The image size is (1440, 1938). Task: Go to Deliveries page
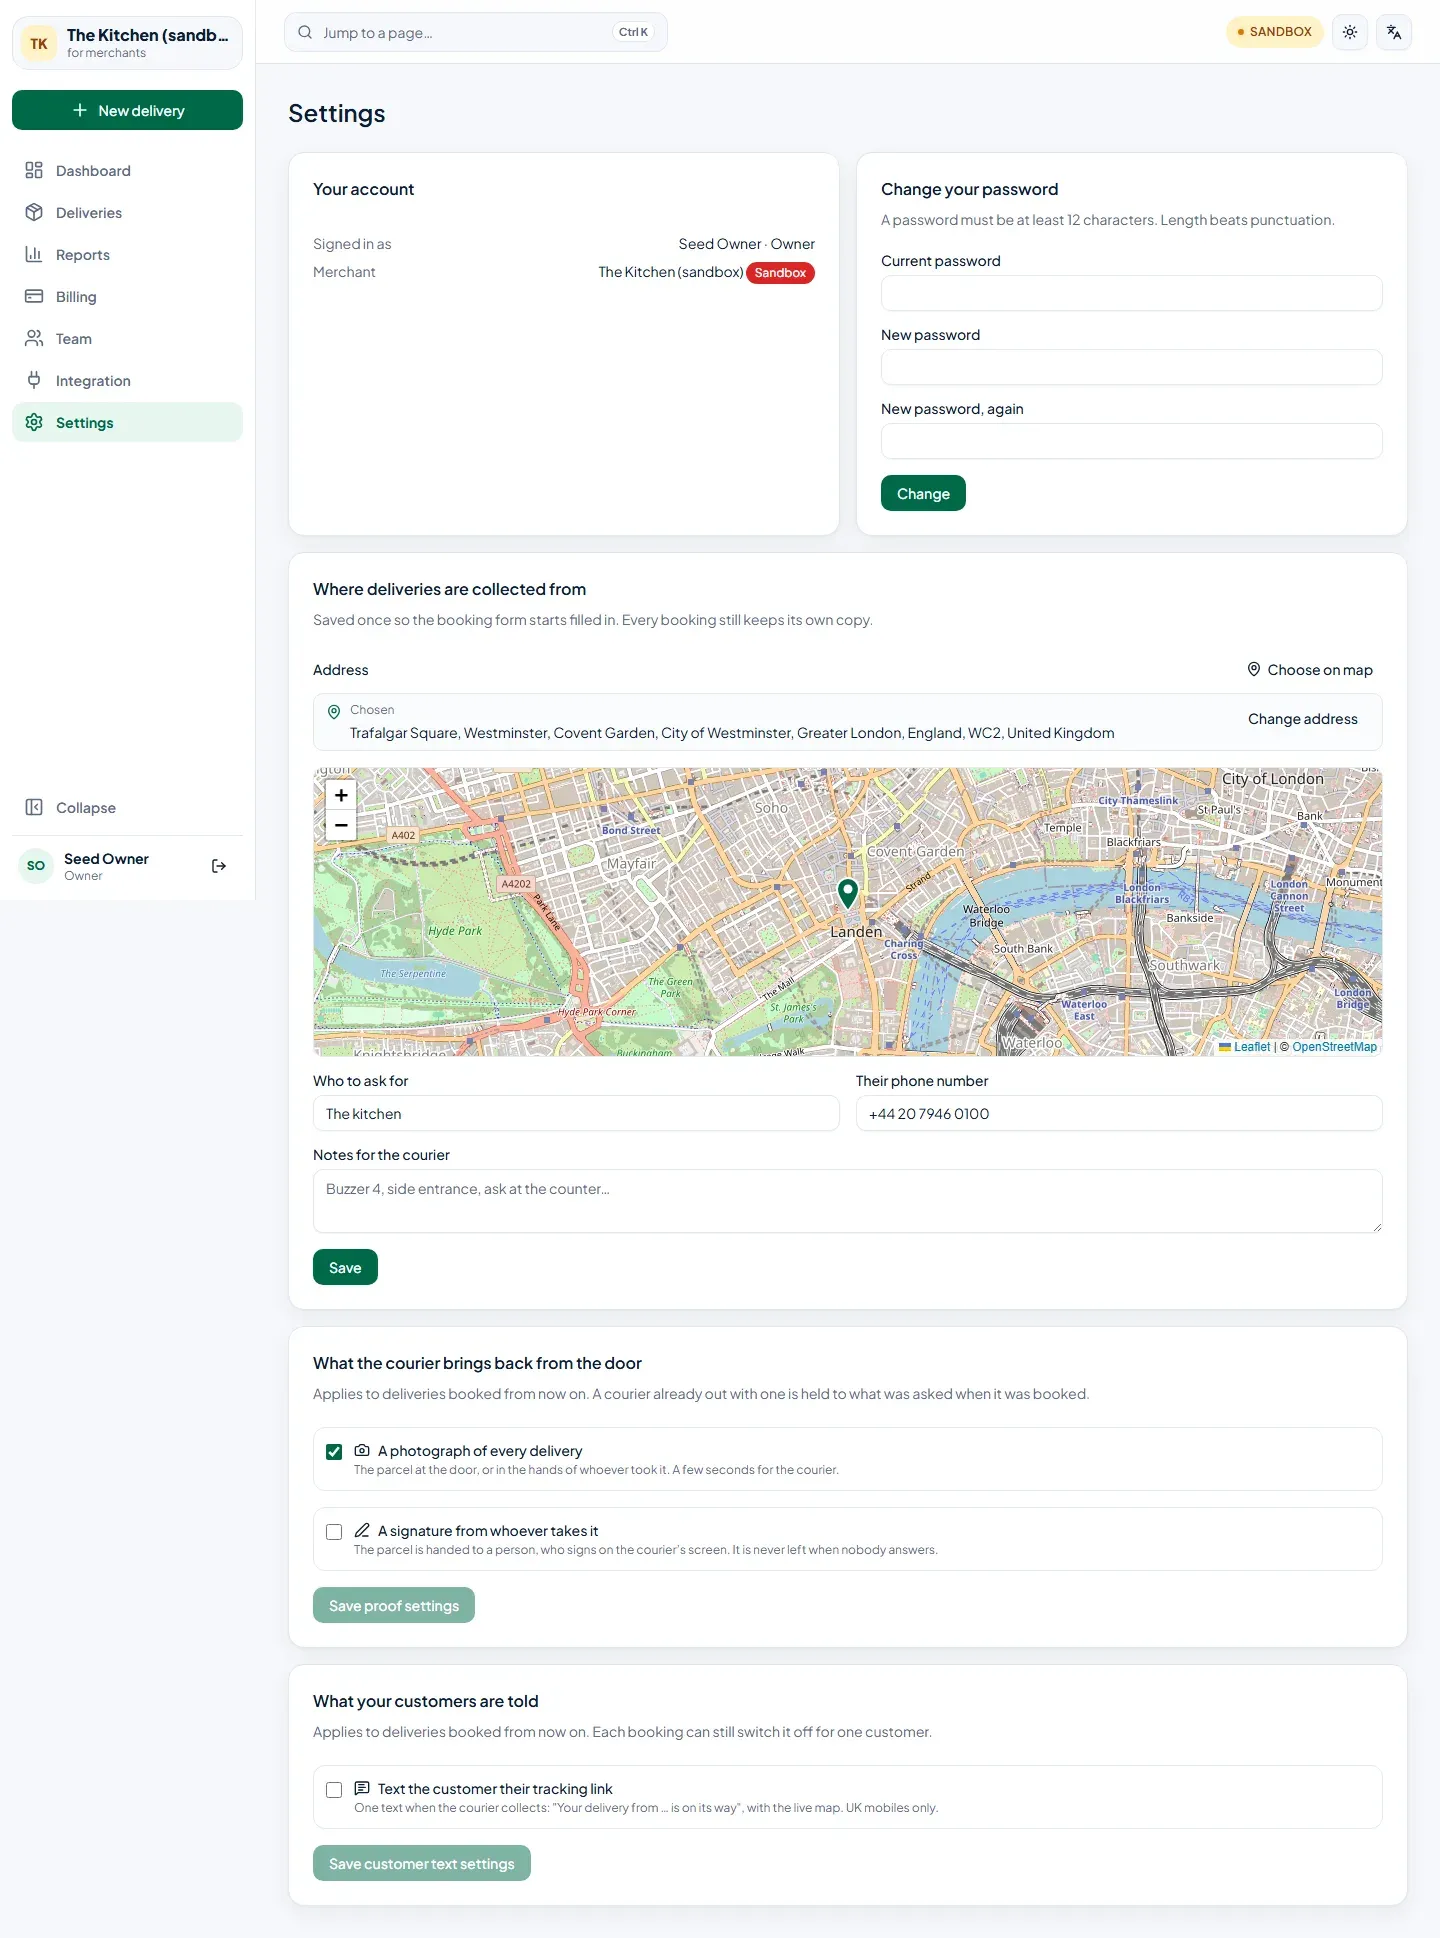127,213
